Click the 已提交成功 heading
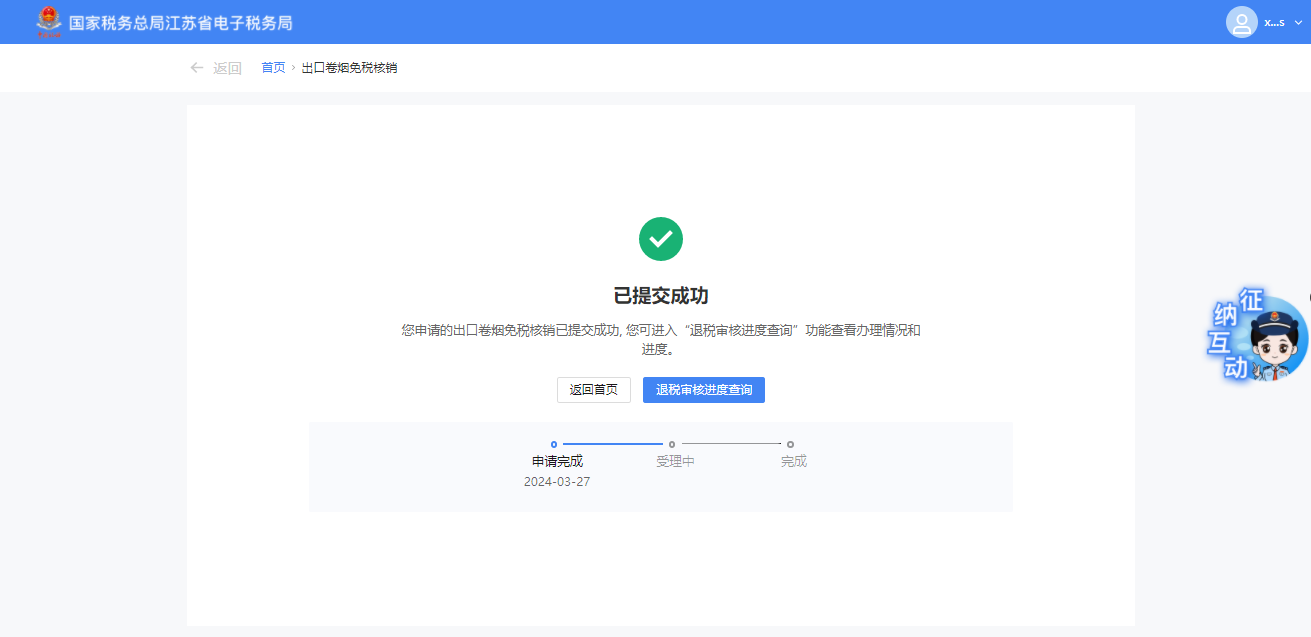1311x637 pixels. coord(660,296)
